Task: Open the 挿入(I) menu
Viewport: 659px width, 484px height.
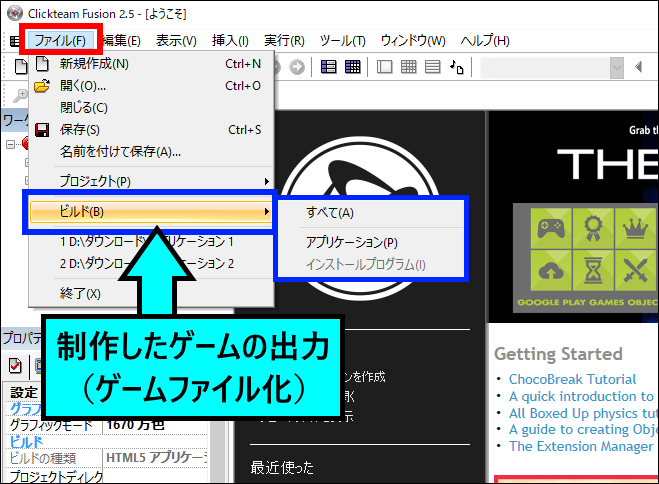Action: (230, 41)
